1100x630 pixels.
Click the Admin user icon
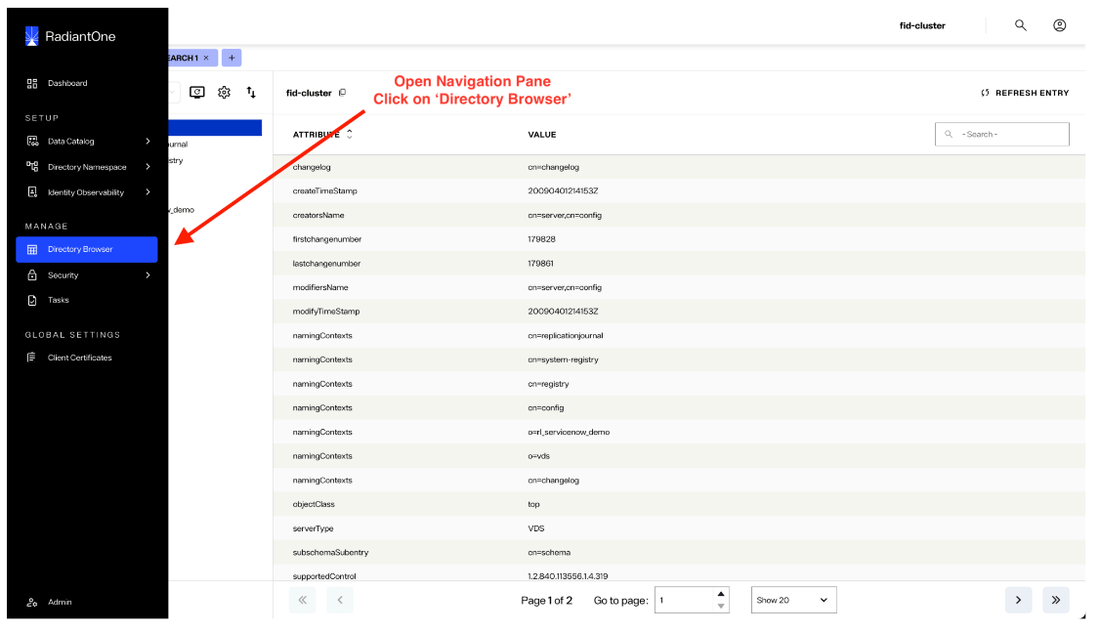pyautogui.click(x=32, y=603)
